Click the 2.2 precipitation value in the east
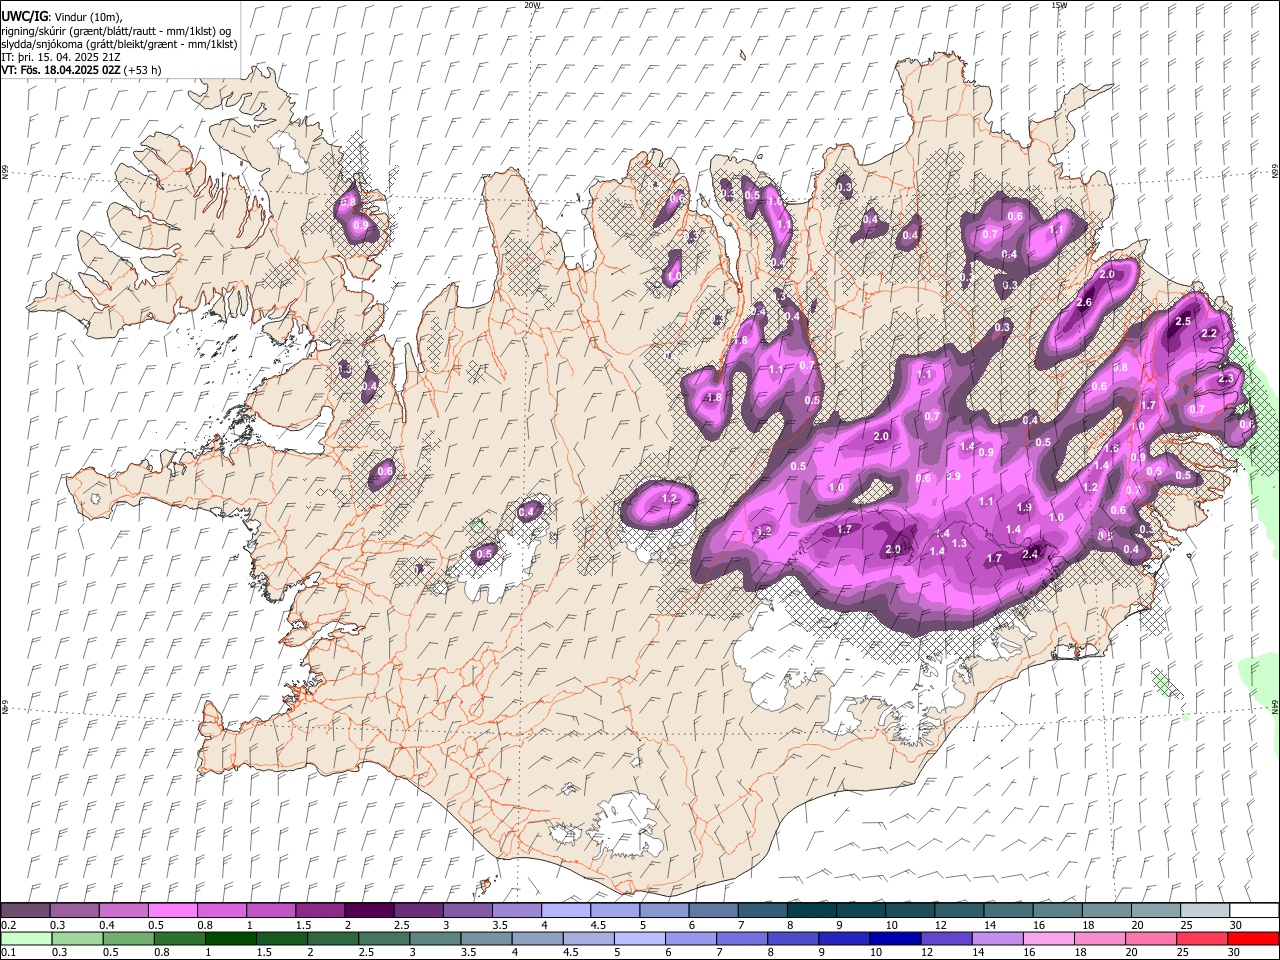The width and height of the screenshot is (1280, 960). (x=1209, y=334)
